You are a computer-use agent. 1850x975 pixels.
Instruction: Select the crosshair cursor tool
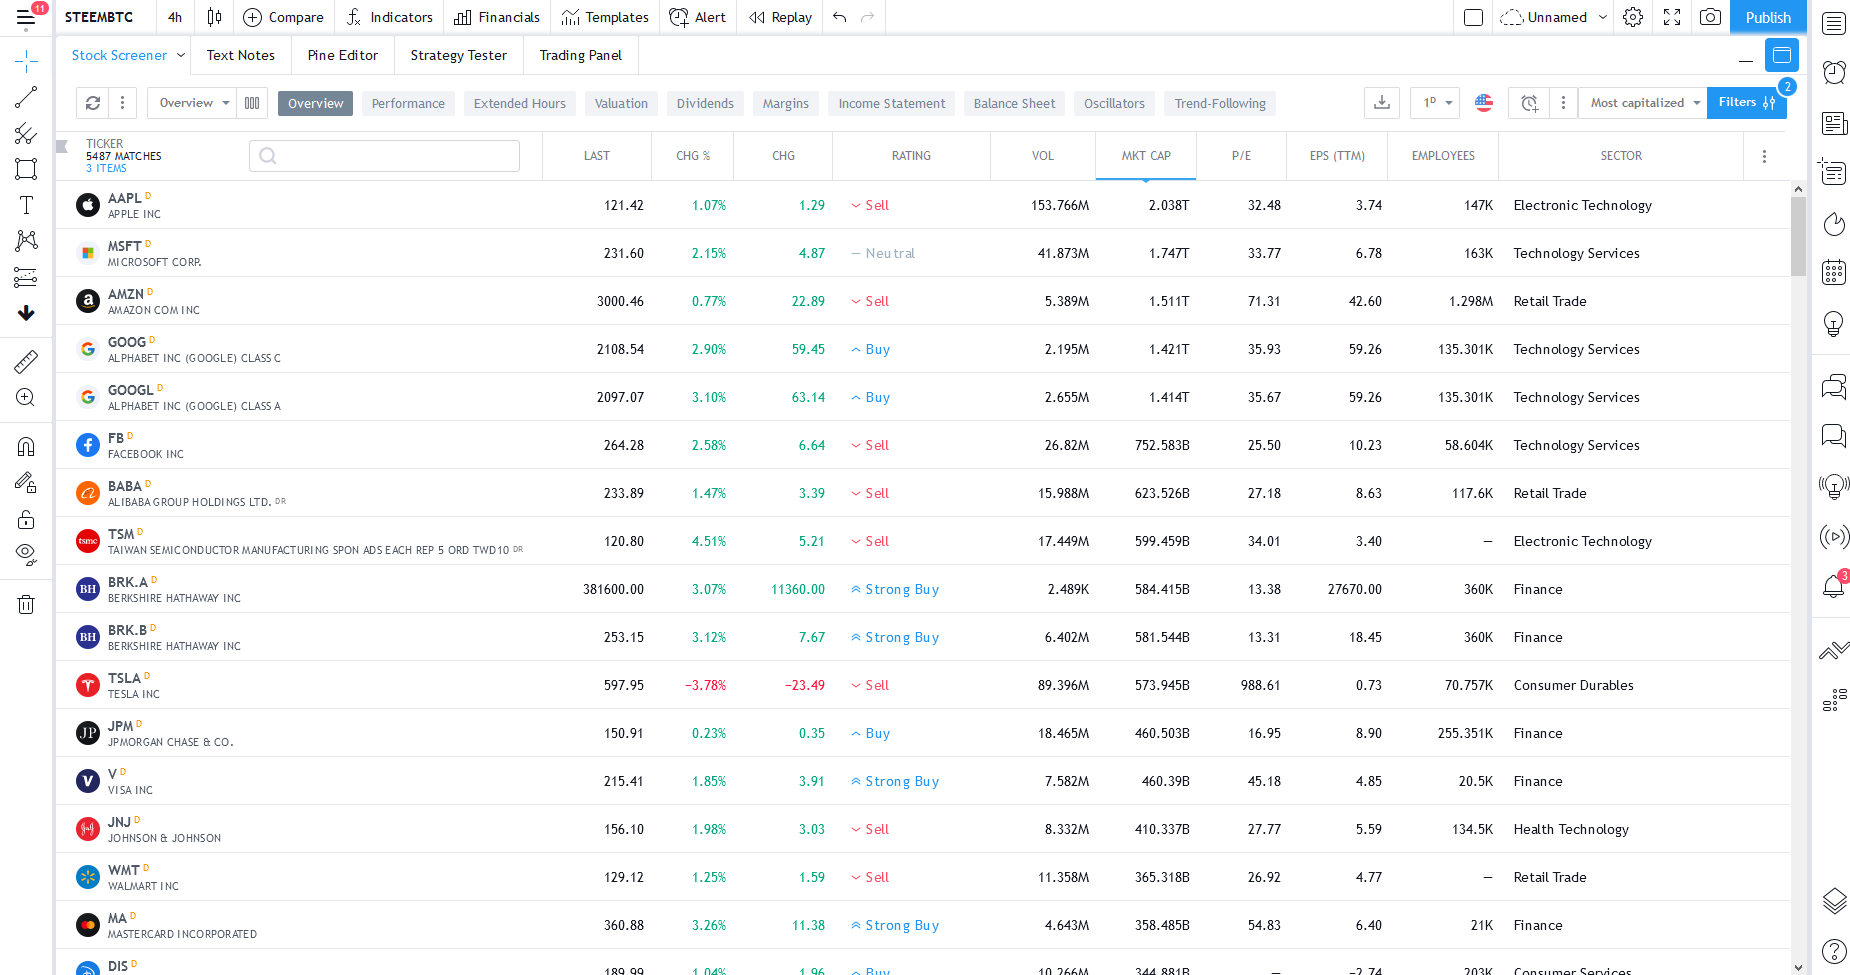point(26,62)
